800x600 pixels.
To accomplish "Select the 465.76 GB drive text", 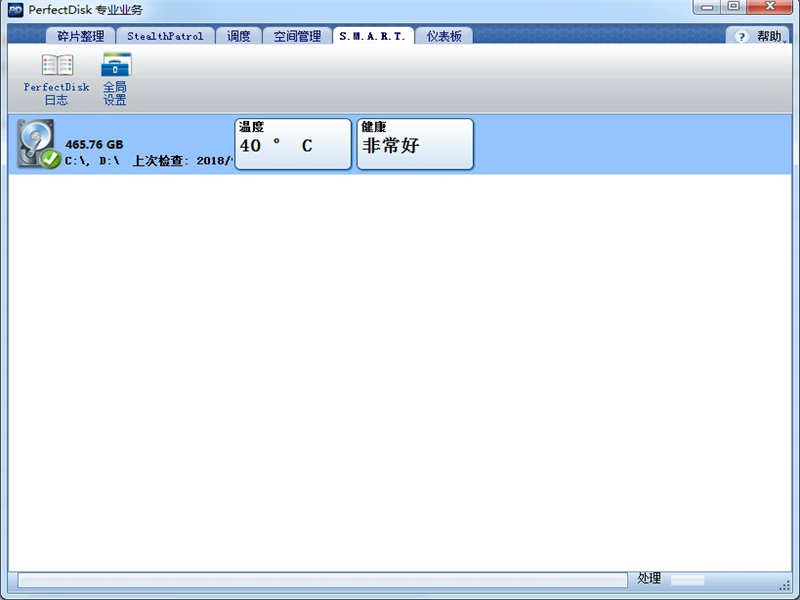I will pyautogui.click(x=94, y=144).
